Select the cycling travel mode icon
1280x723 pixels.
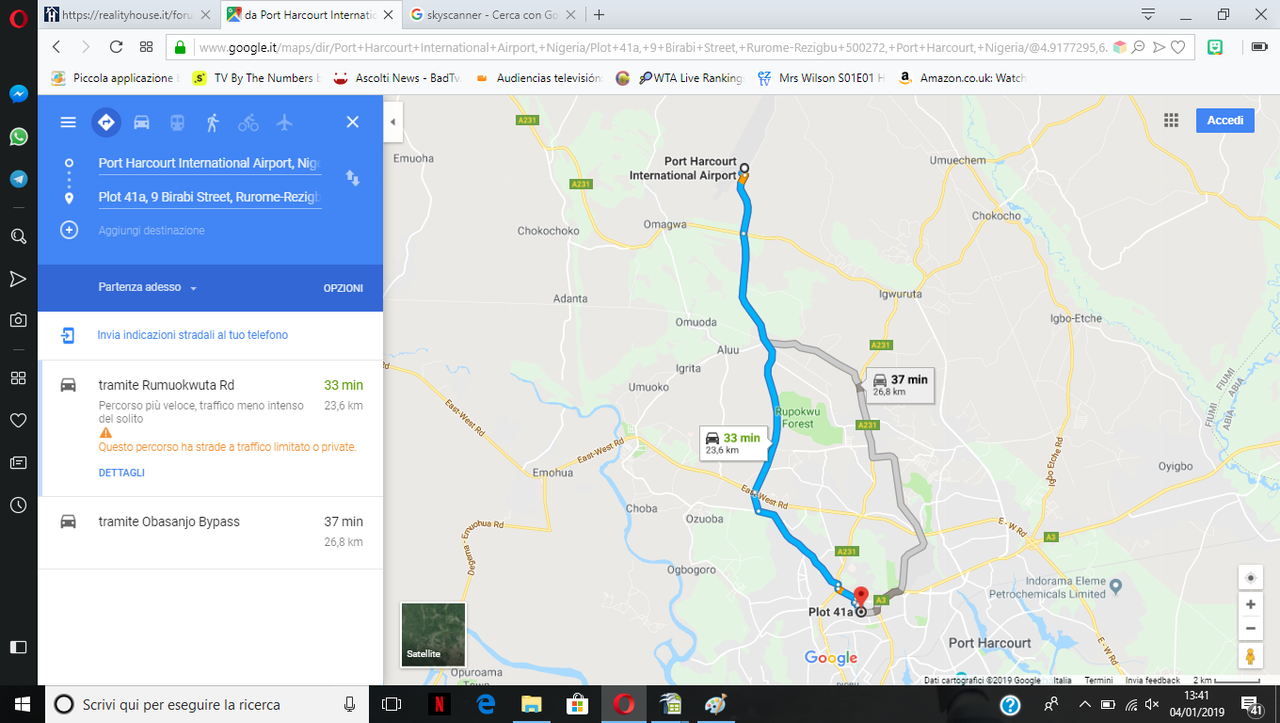tap(248, 122)
